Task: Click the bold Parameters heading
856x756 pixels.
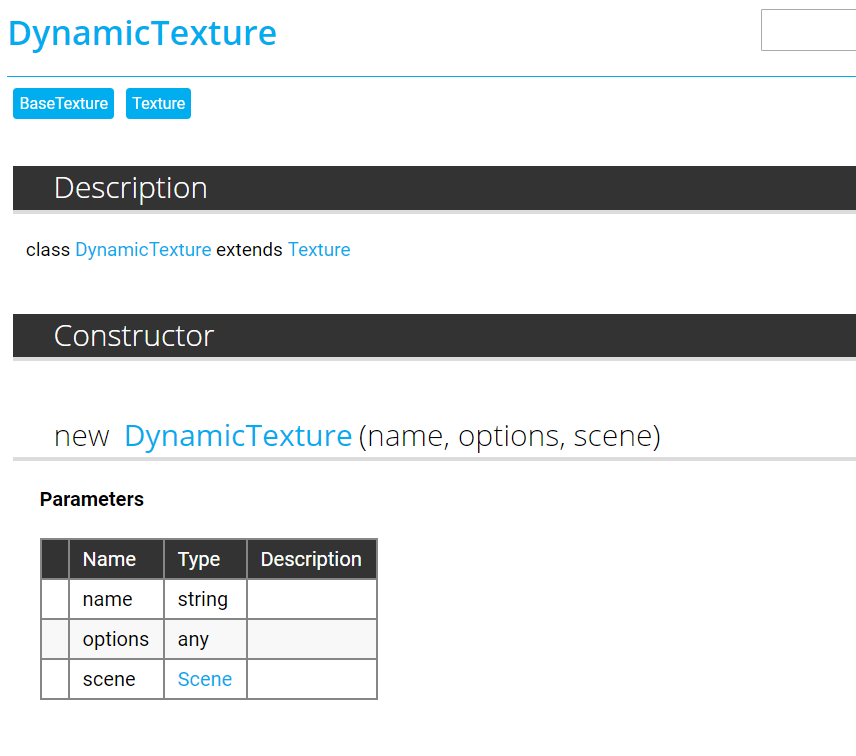Action: pos(92,500)
